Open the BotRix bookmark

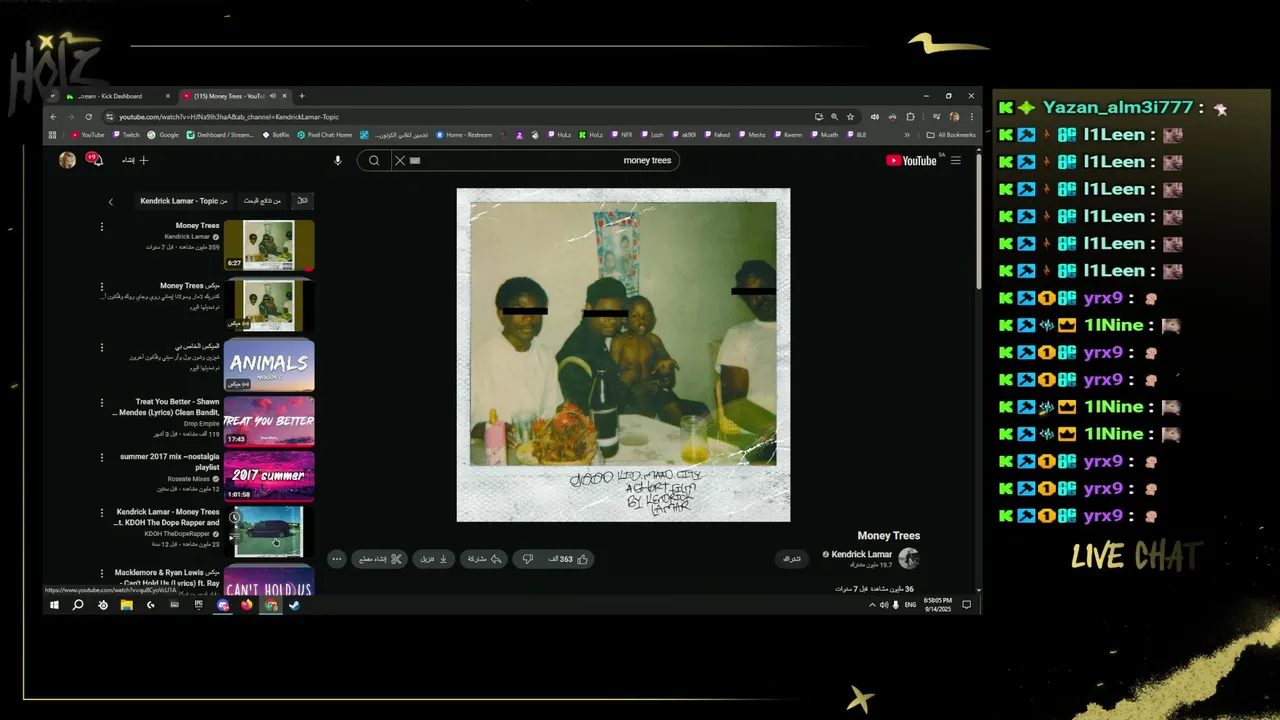coord(276,135)
